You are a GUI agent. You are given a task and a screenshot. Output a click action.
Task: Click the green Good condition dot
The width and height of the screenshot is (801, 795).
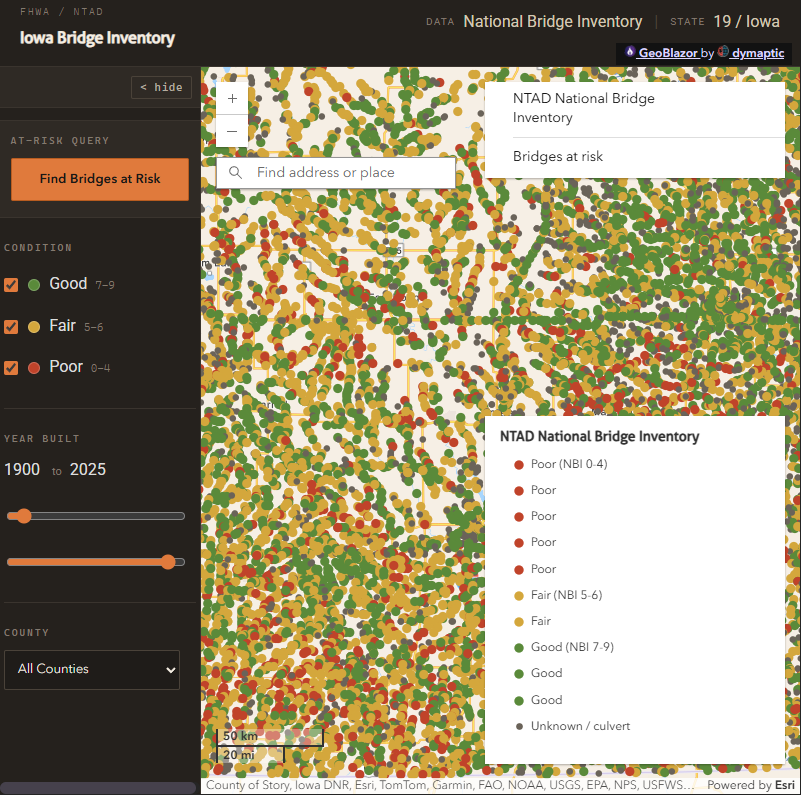coord(34,285)
